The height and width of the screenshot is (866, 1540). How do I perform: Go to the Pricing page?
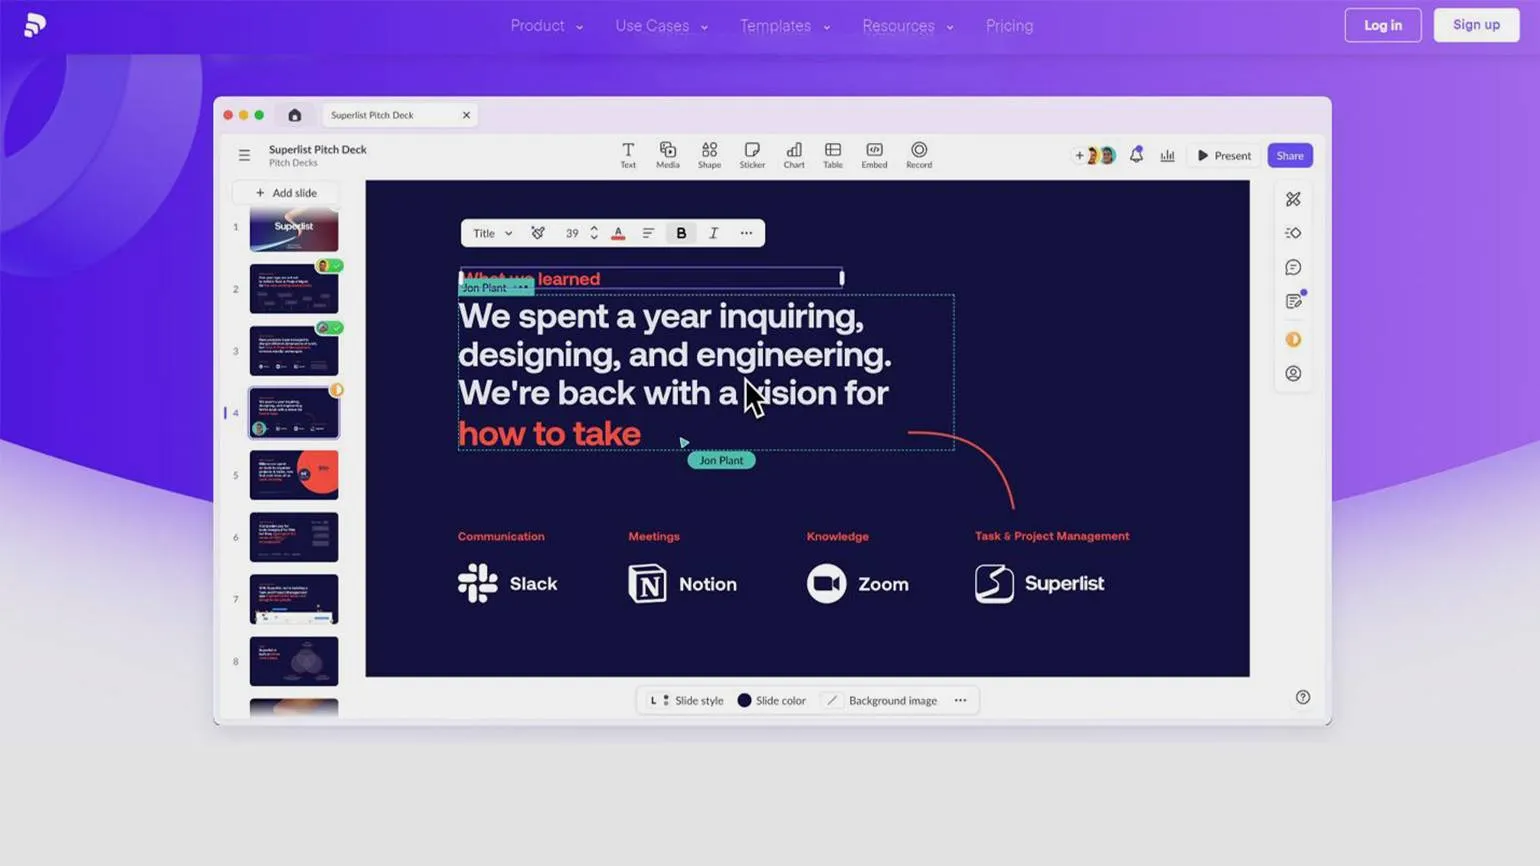tap(1009, 26)
